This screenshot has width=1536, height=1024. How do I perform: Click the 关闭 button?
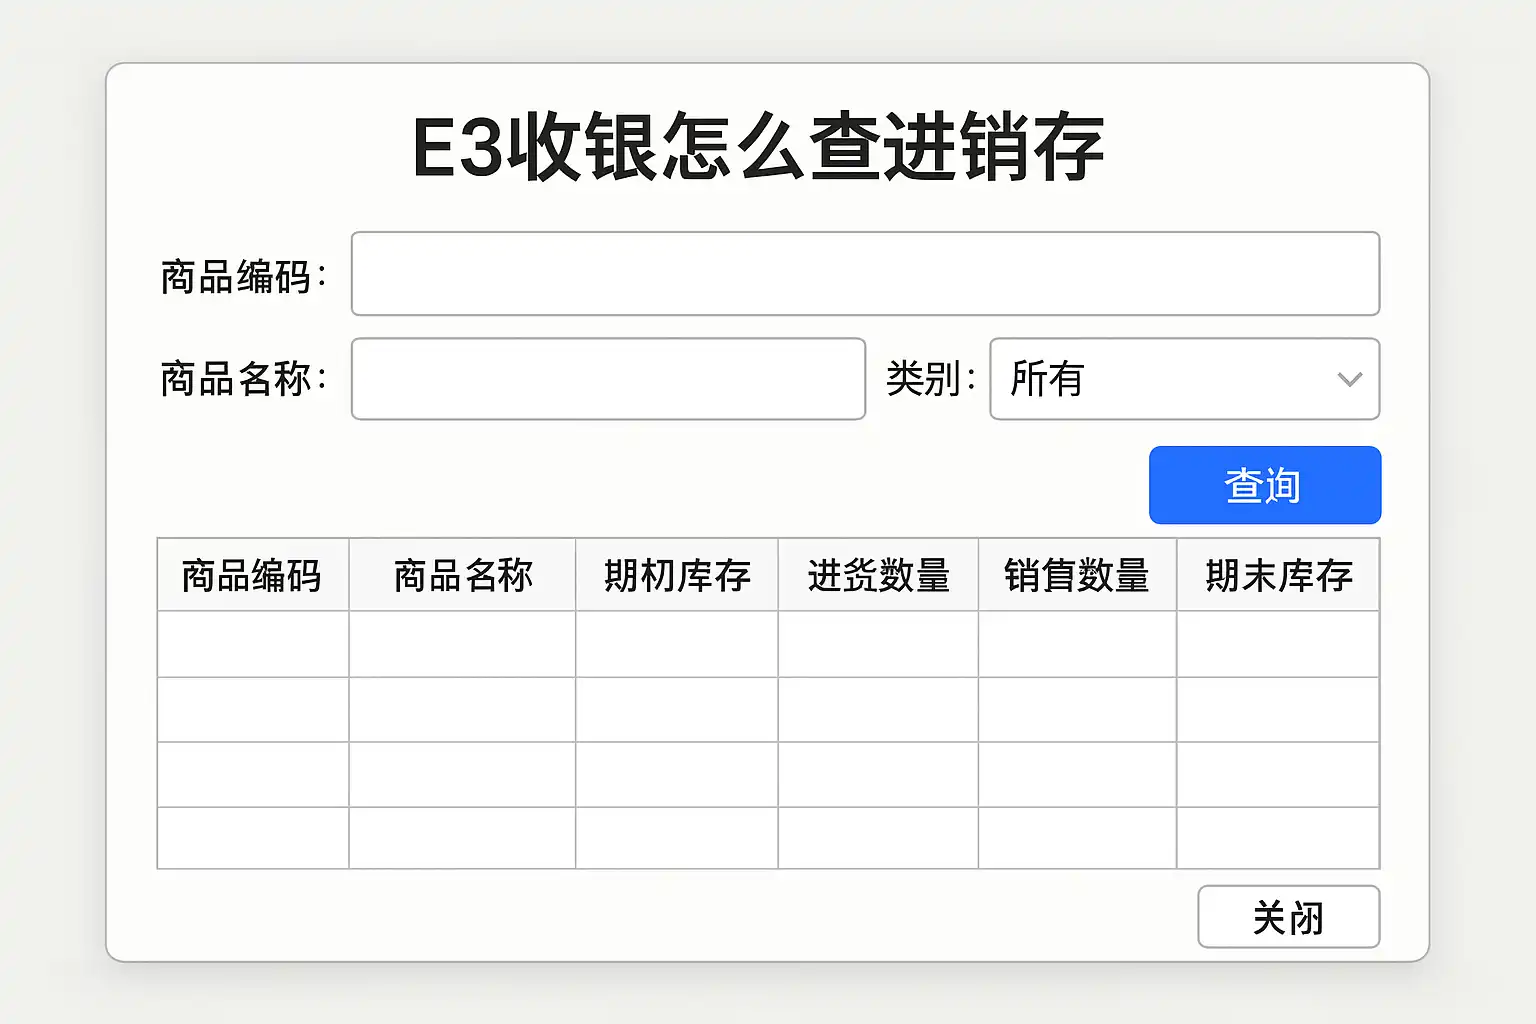(x=1288, y=917)
